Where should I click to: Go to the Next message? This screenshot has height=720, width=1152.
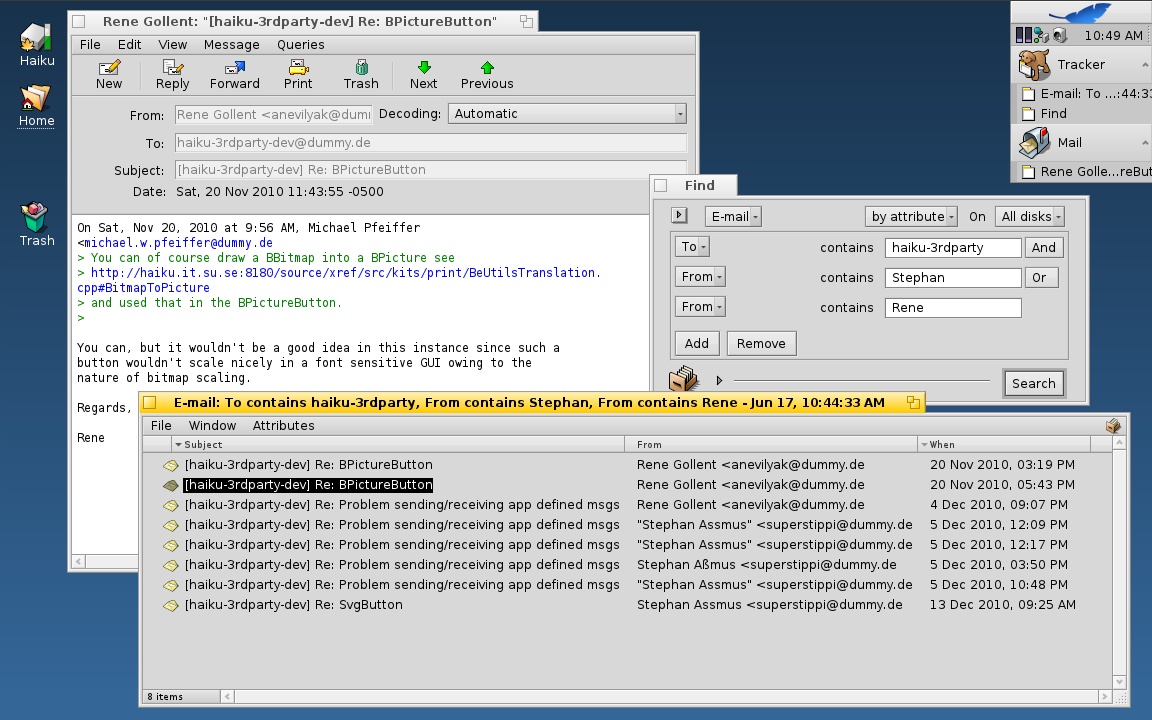[x=423, y=68]
